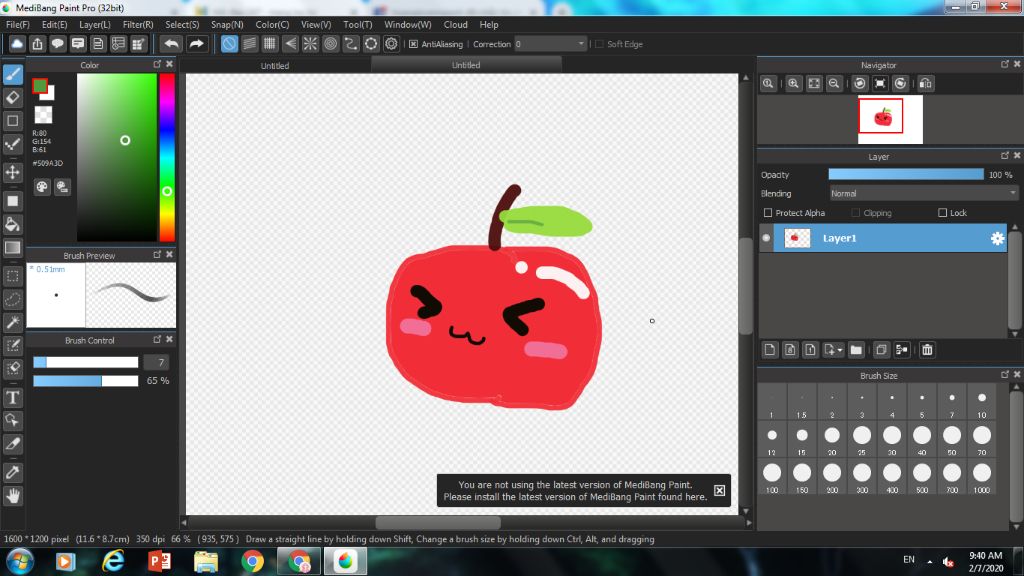Image resolution: width=1024 pixels, height=576 pixels.
Task: Choose brush size 1000
Action: click(x=982, y=477)
